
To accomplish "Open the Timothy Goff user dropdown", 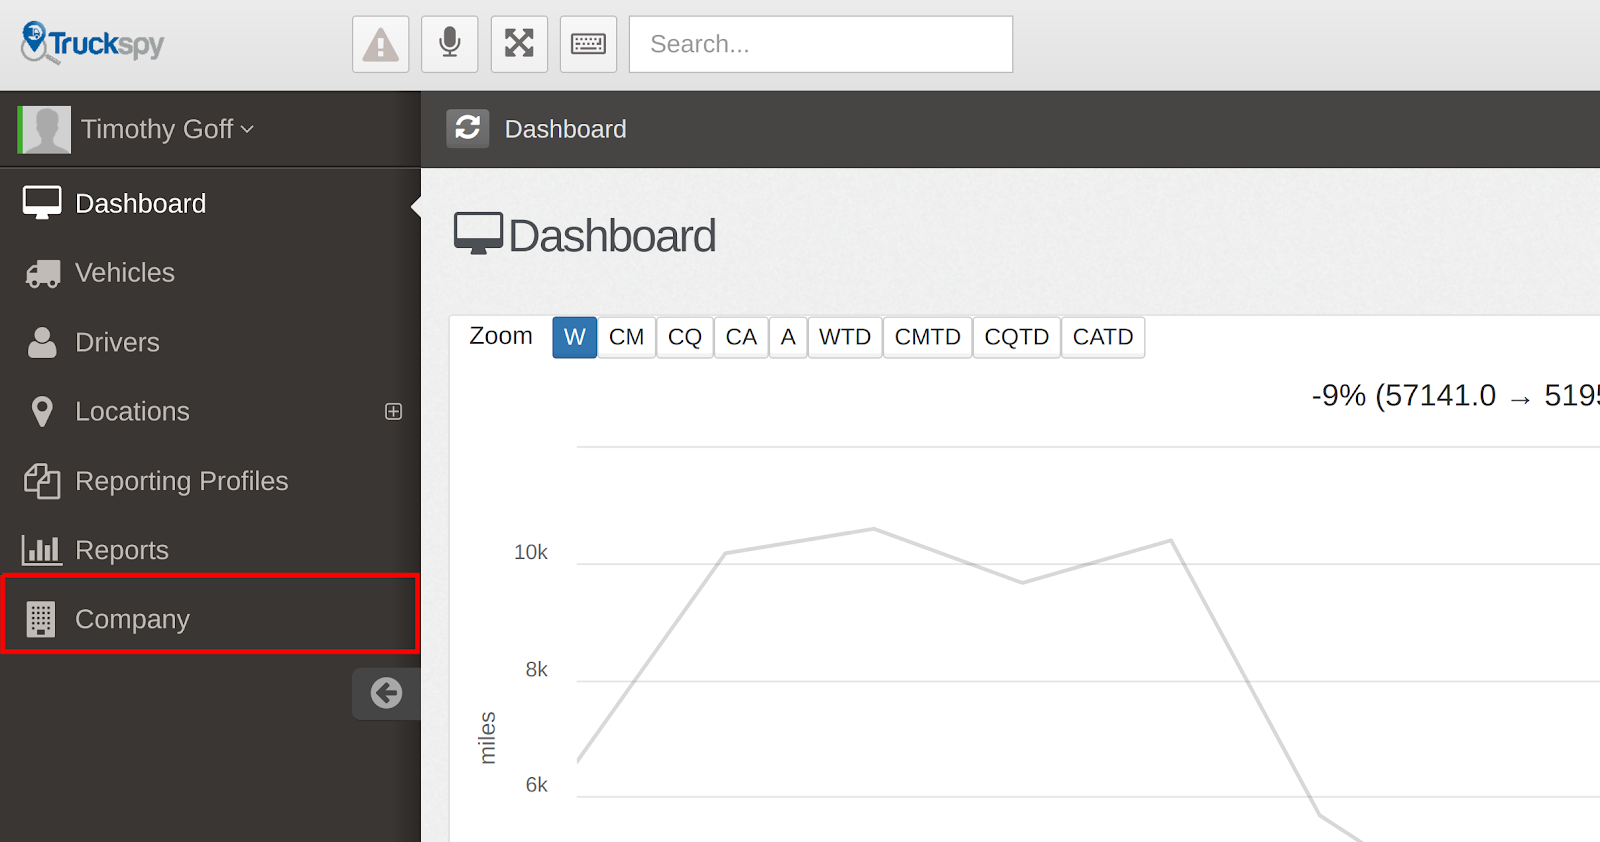I will pos(166,129).
